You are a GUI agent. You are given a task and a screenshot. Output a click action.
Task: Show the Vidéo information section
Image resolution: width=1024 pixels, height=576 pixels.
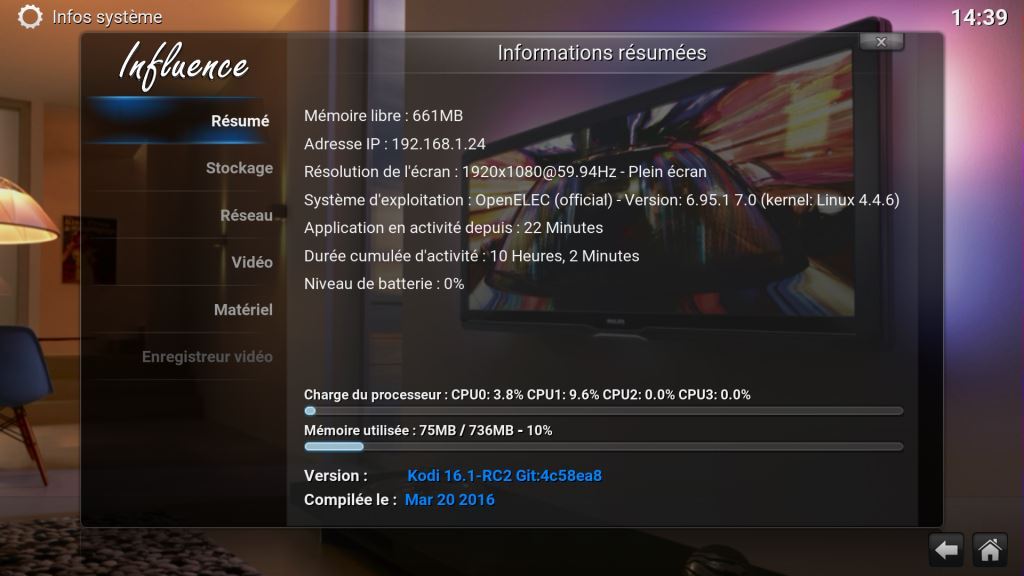click(x=251, y=262)
